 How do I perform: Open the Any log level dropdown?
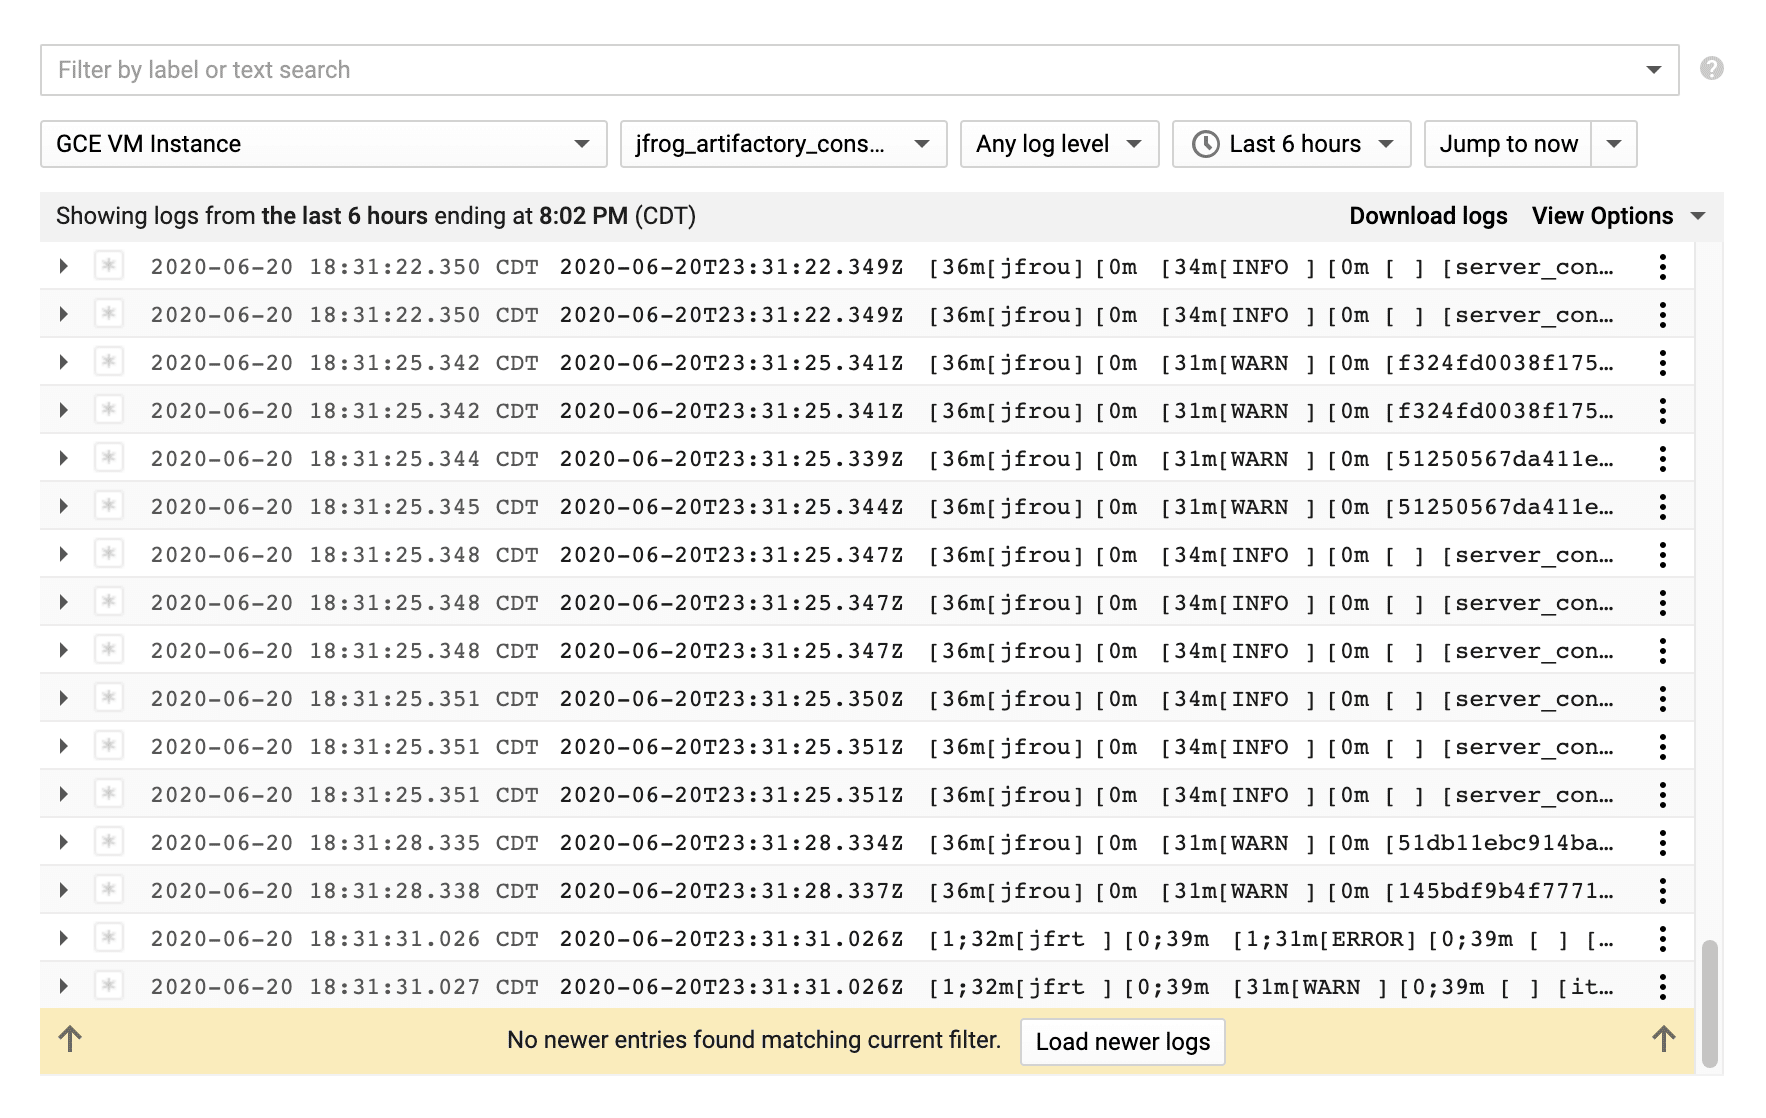[1059, 144]
